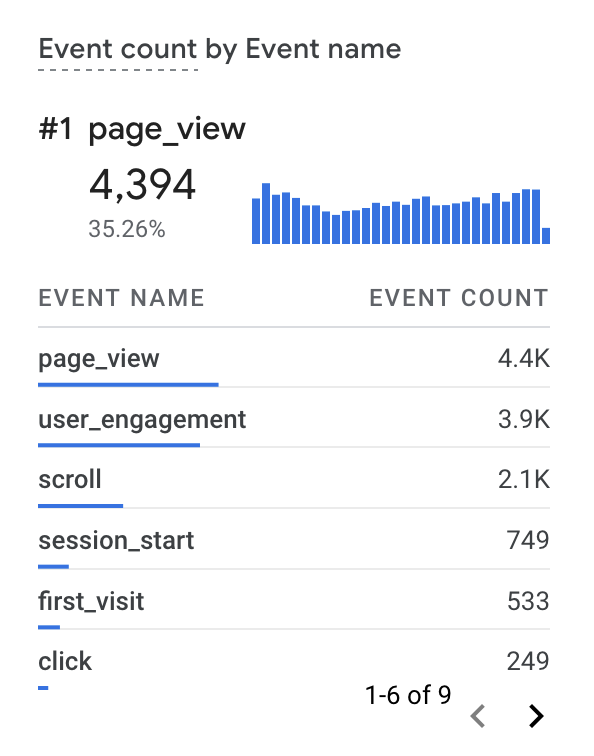594x756 pixels.
Task: Click the 1-6 of 9 pagination label
Action: click(x=408, y=695)
